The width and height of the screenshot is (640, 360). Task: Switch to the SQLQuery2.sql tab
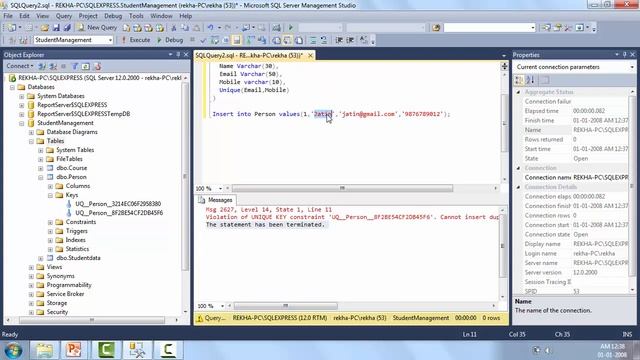[x=249, y=55]
